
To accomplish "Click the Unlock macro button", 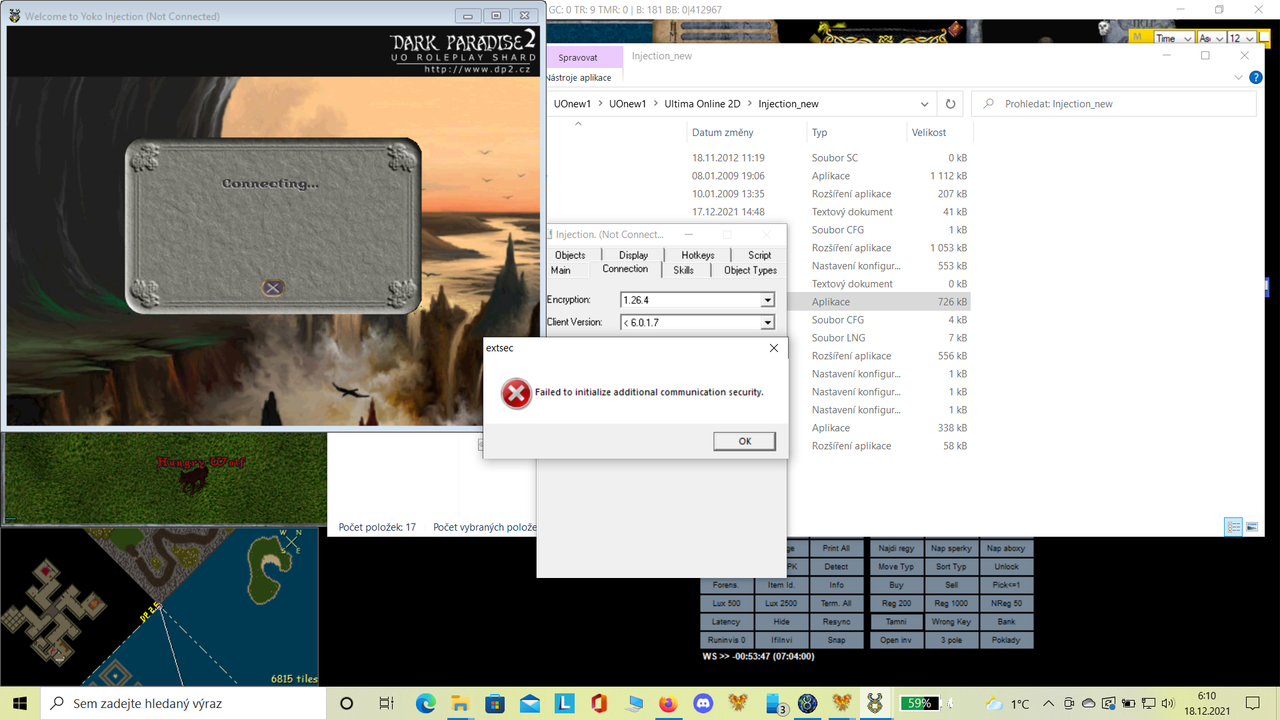I will click(x=1006, y=567).
